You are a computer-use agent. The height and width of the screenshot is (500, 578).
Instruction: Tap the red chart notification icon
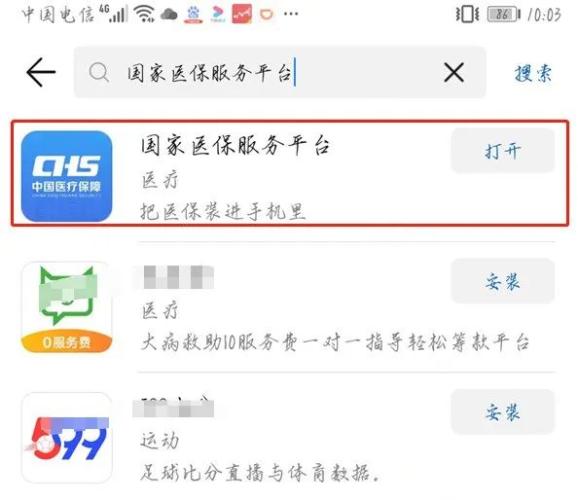click(242, 14)
